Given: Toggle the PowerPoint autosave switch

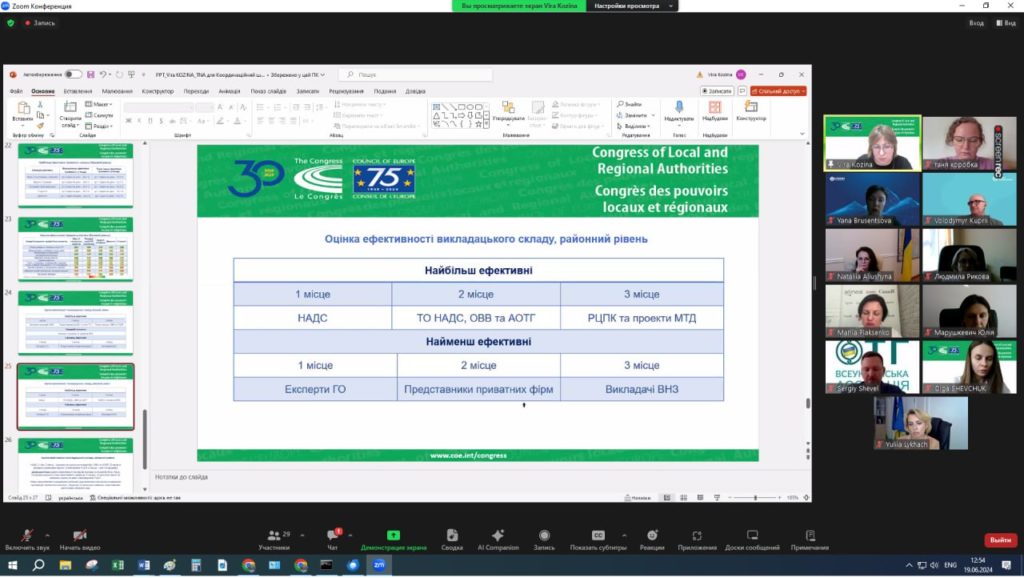Looking at the screenshot, I should 73,74.
